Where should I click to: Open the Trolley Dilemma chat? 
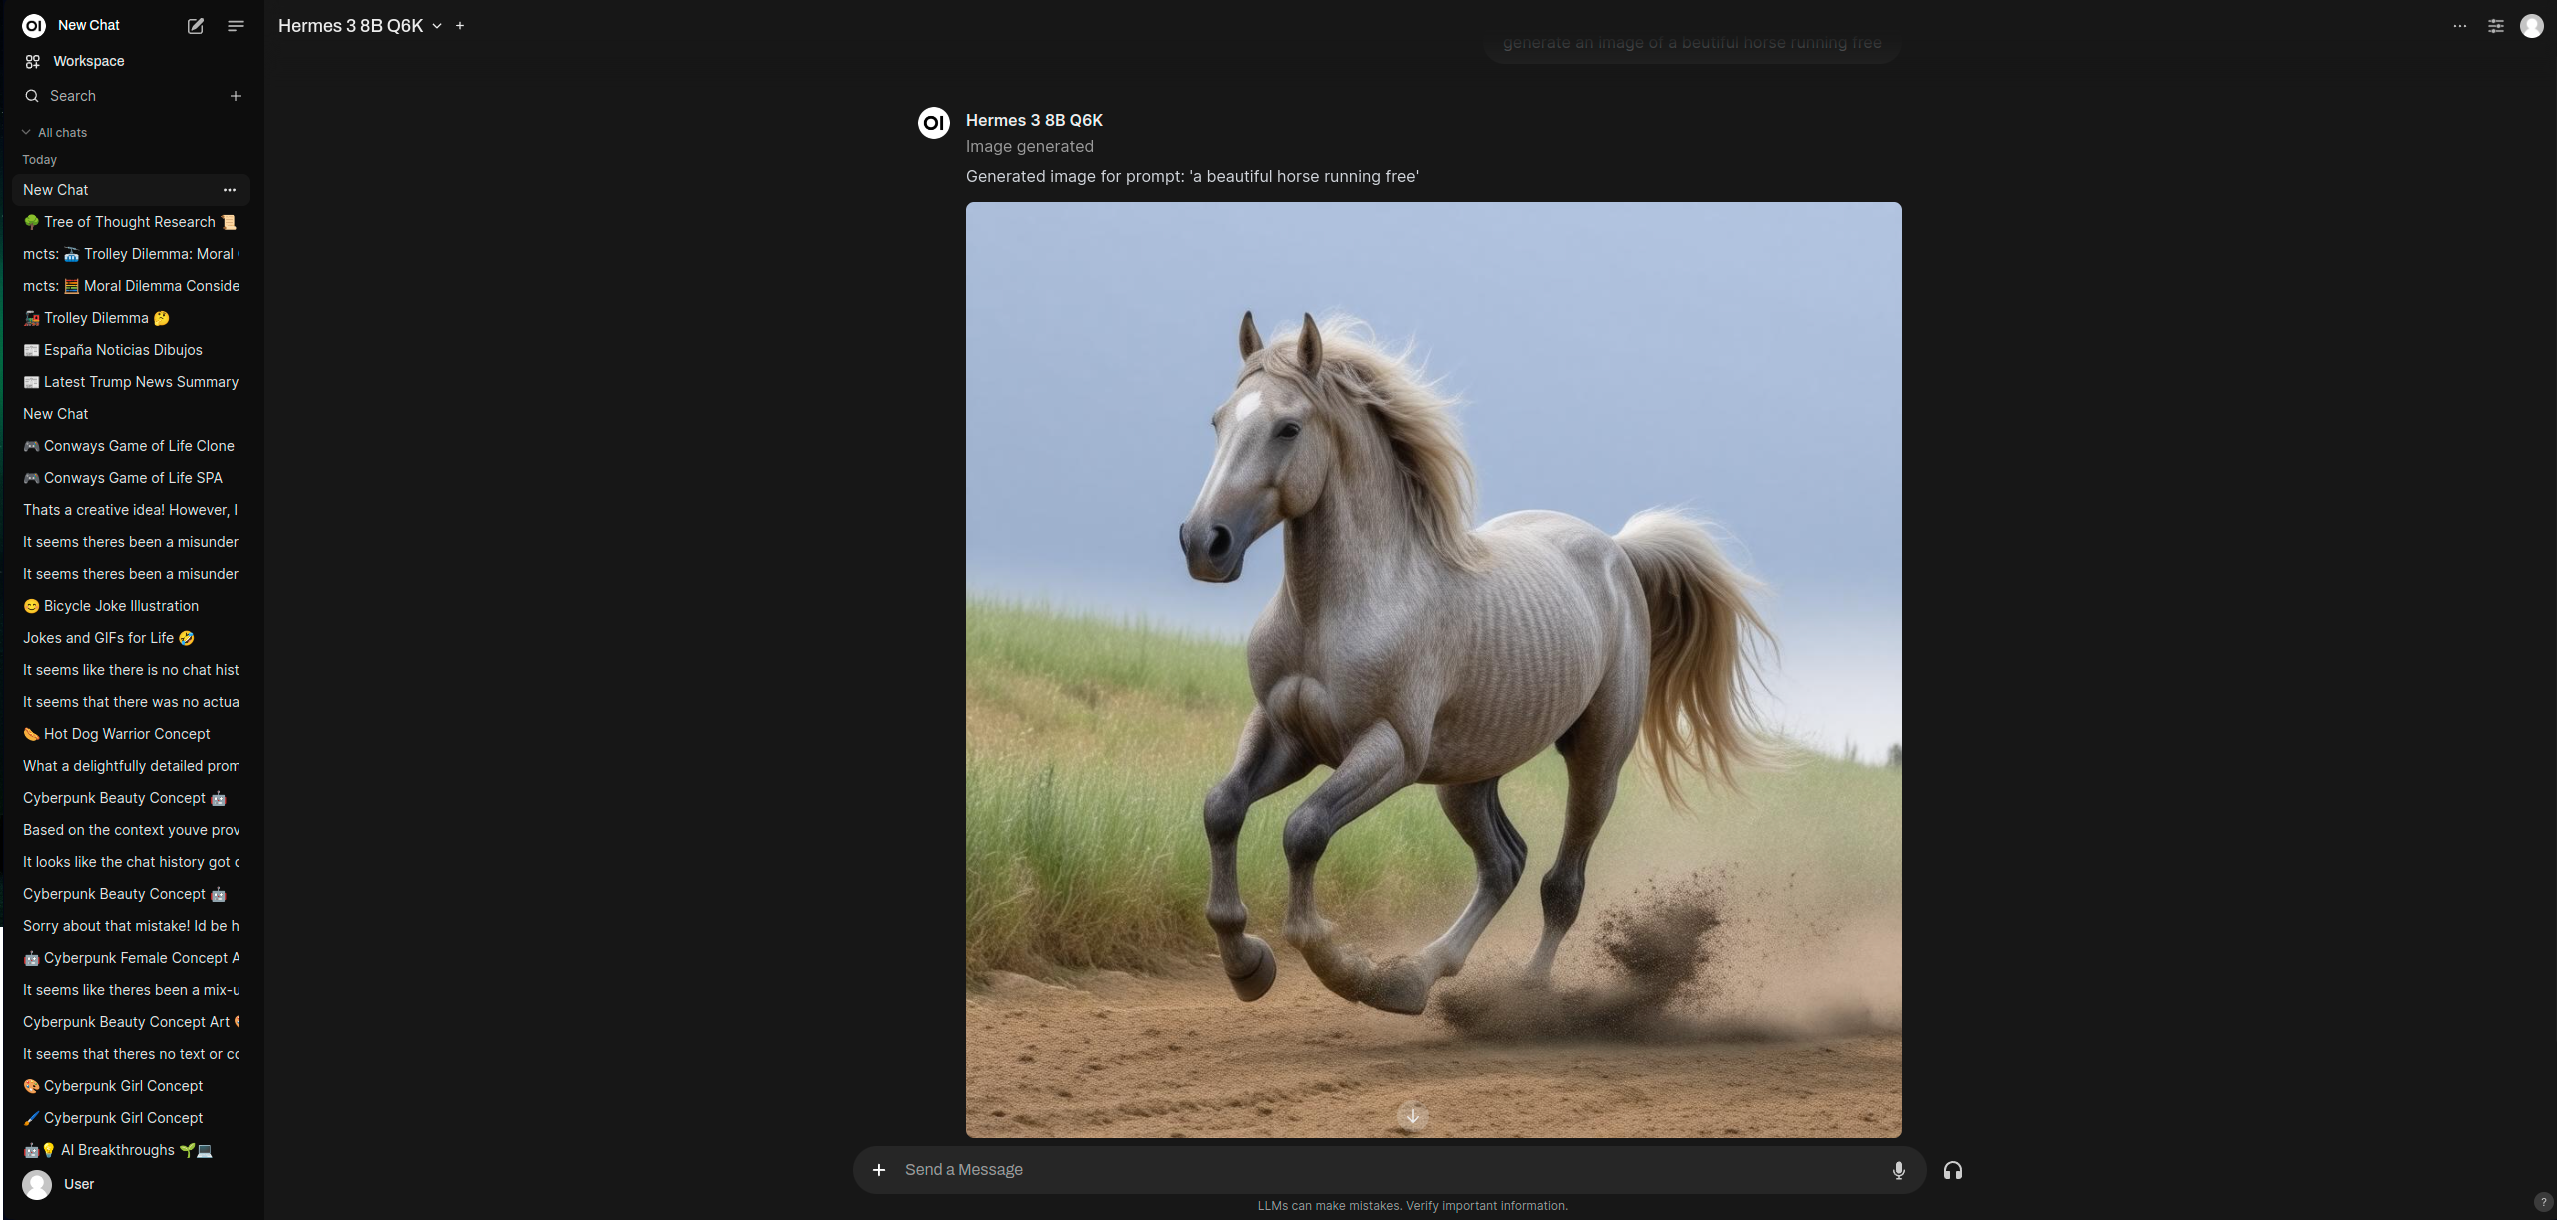[x=97, y=318]
